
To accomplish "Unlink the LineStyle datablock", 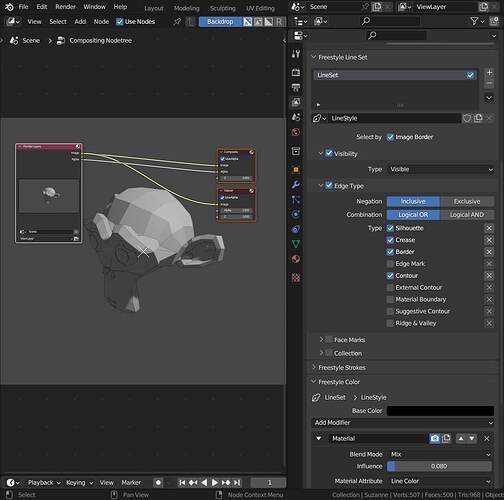I will 489,118.
